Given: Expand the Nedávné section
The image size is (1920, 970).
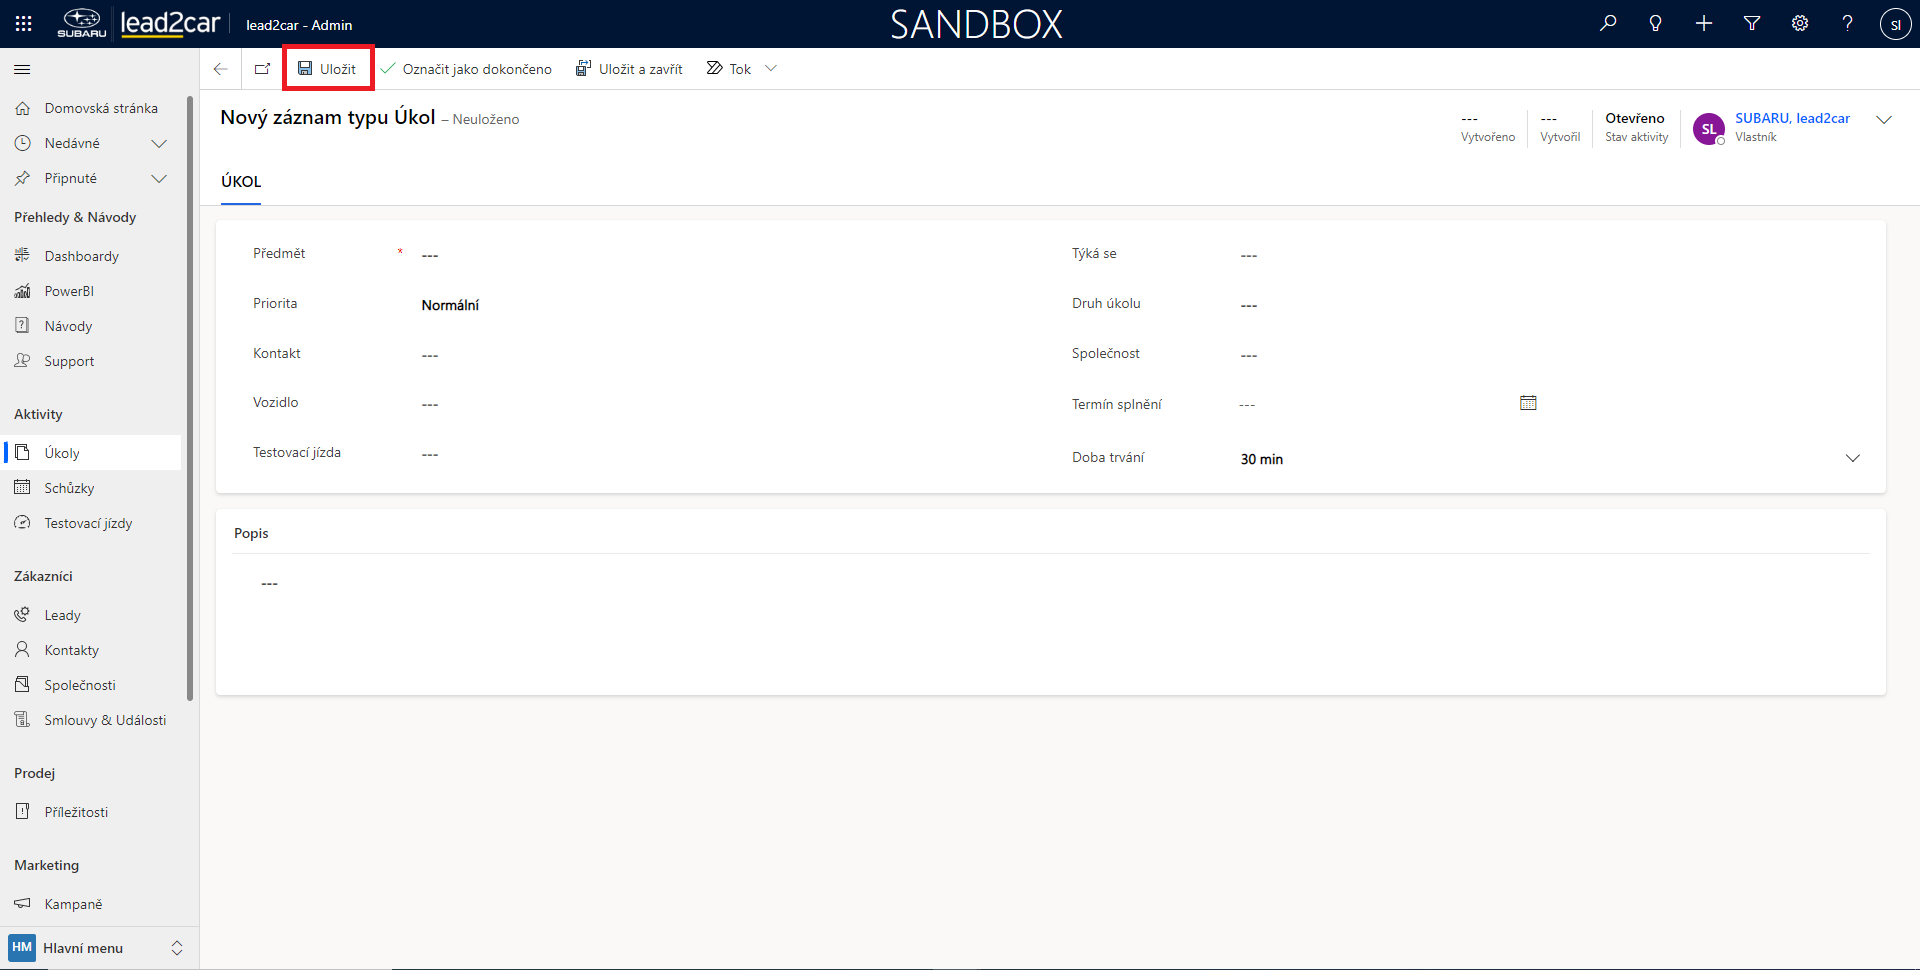Looking at the screenshot, I should point(158,144).
